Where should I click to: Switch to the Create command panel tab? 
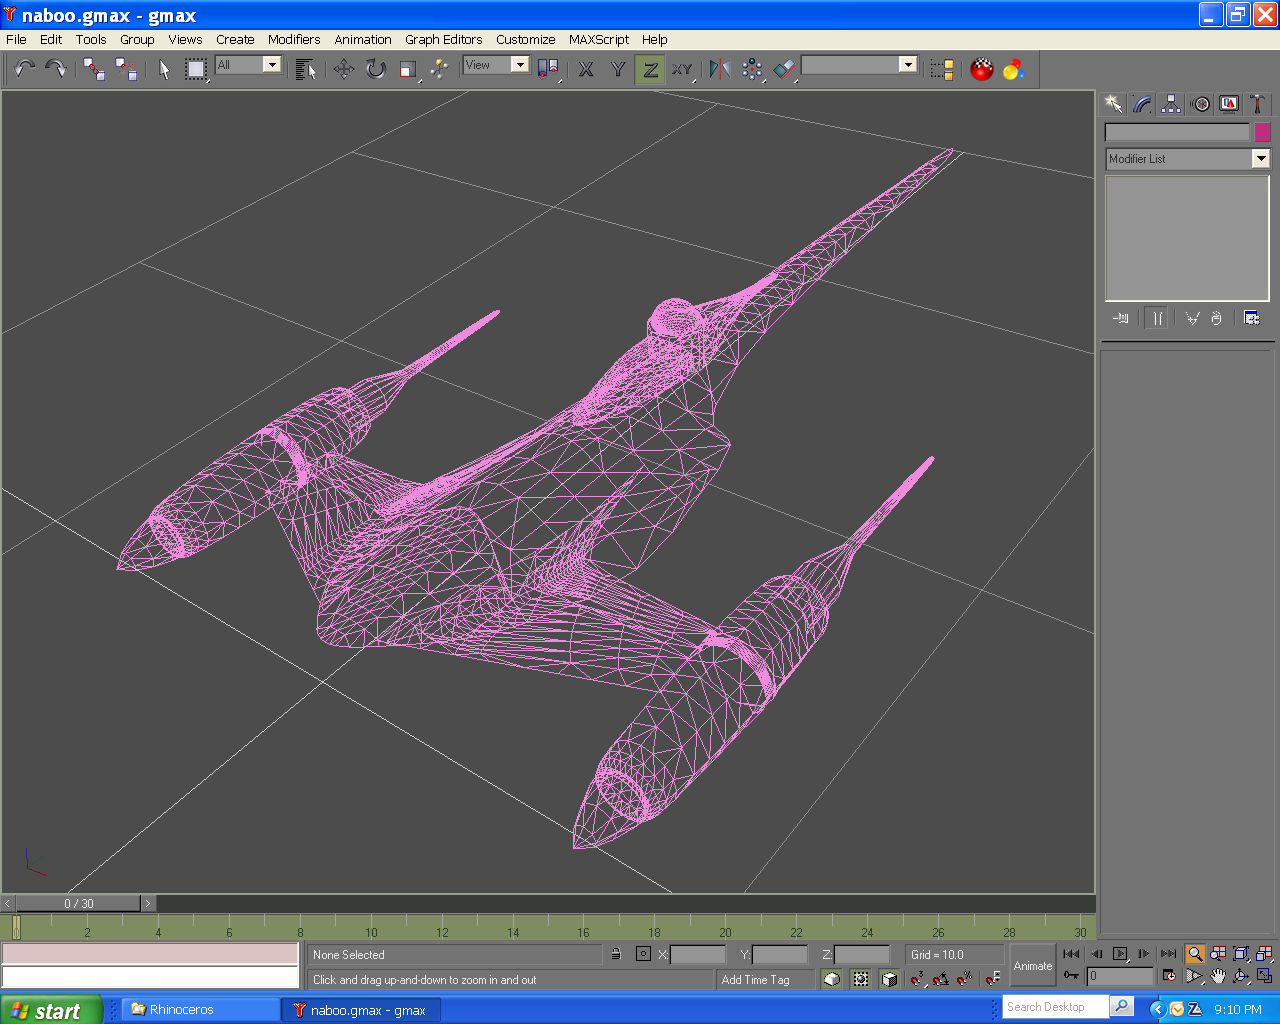[x=1114, y=104]
